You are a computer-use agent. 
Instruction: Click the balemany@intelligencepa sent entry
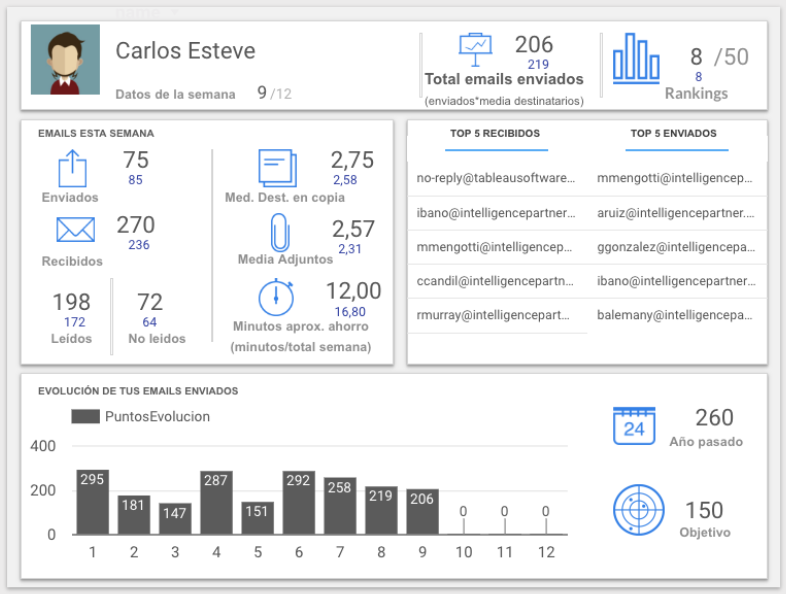pos(675,315)
